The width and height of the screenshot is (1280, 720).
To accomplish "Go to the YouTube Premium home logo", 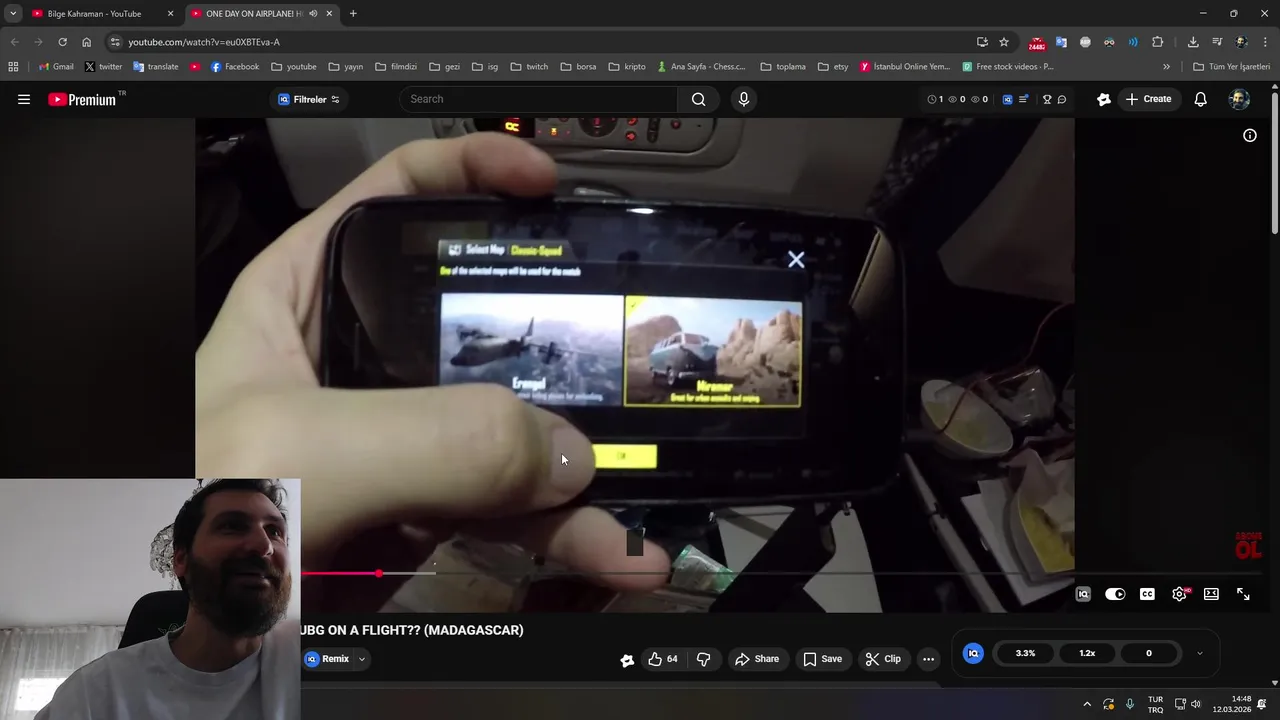I will click(86, 99).
